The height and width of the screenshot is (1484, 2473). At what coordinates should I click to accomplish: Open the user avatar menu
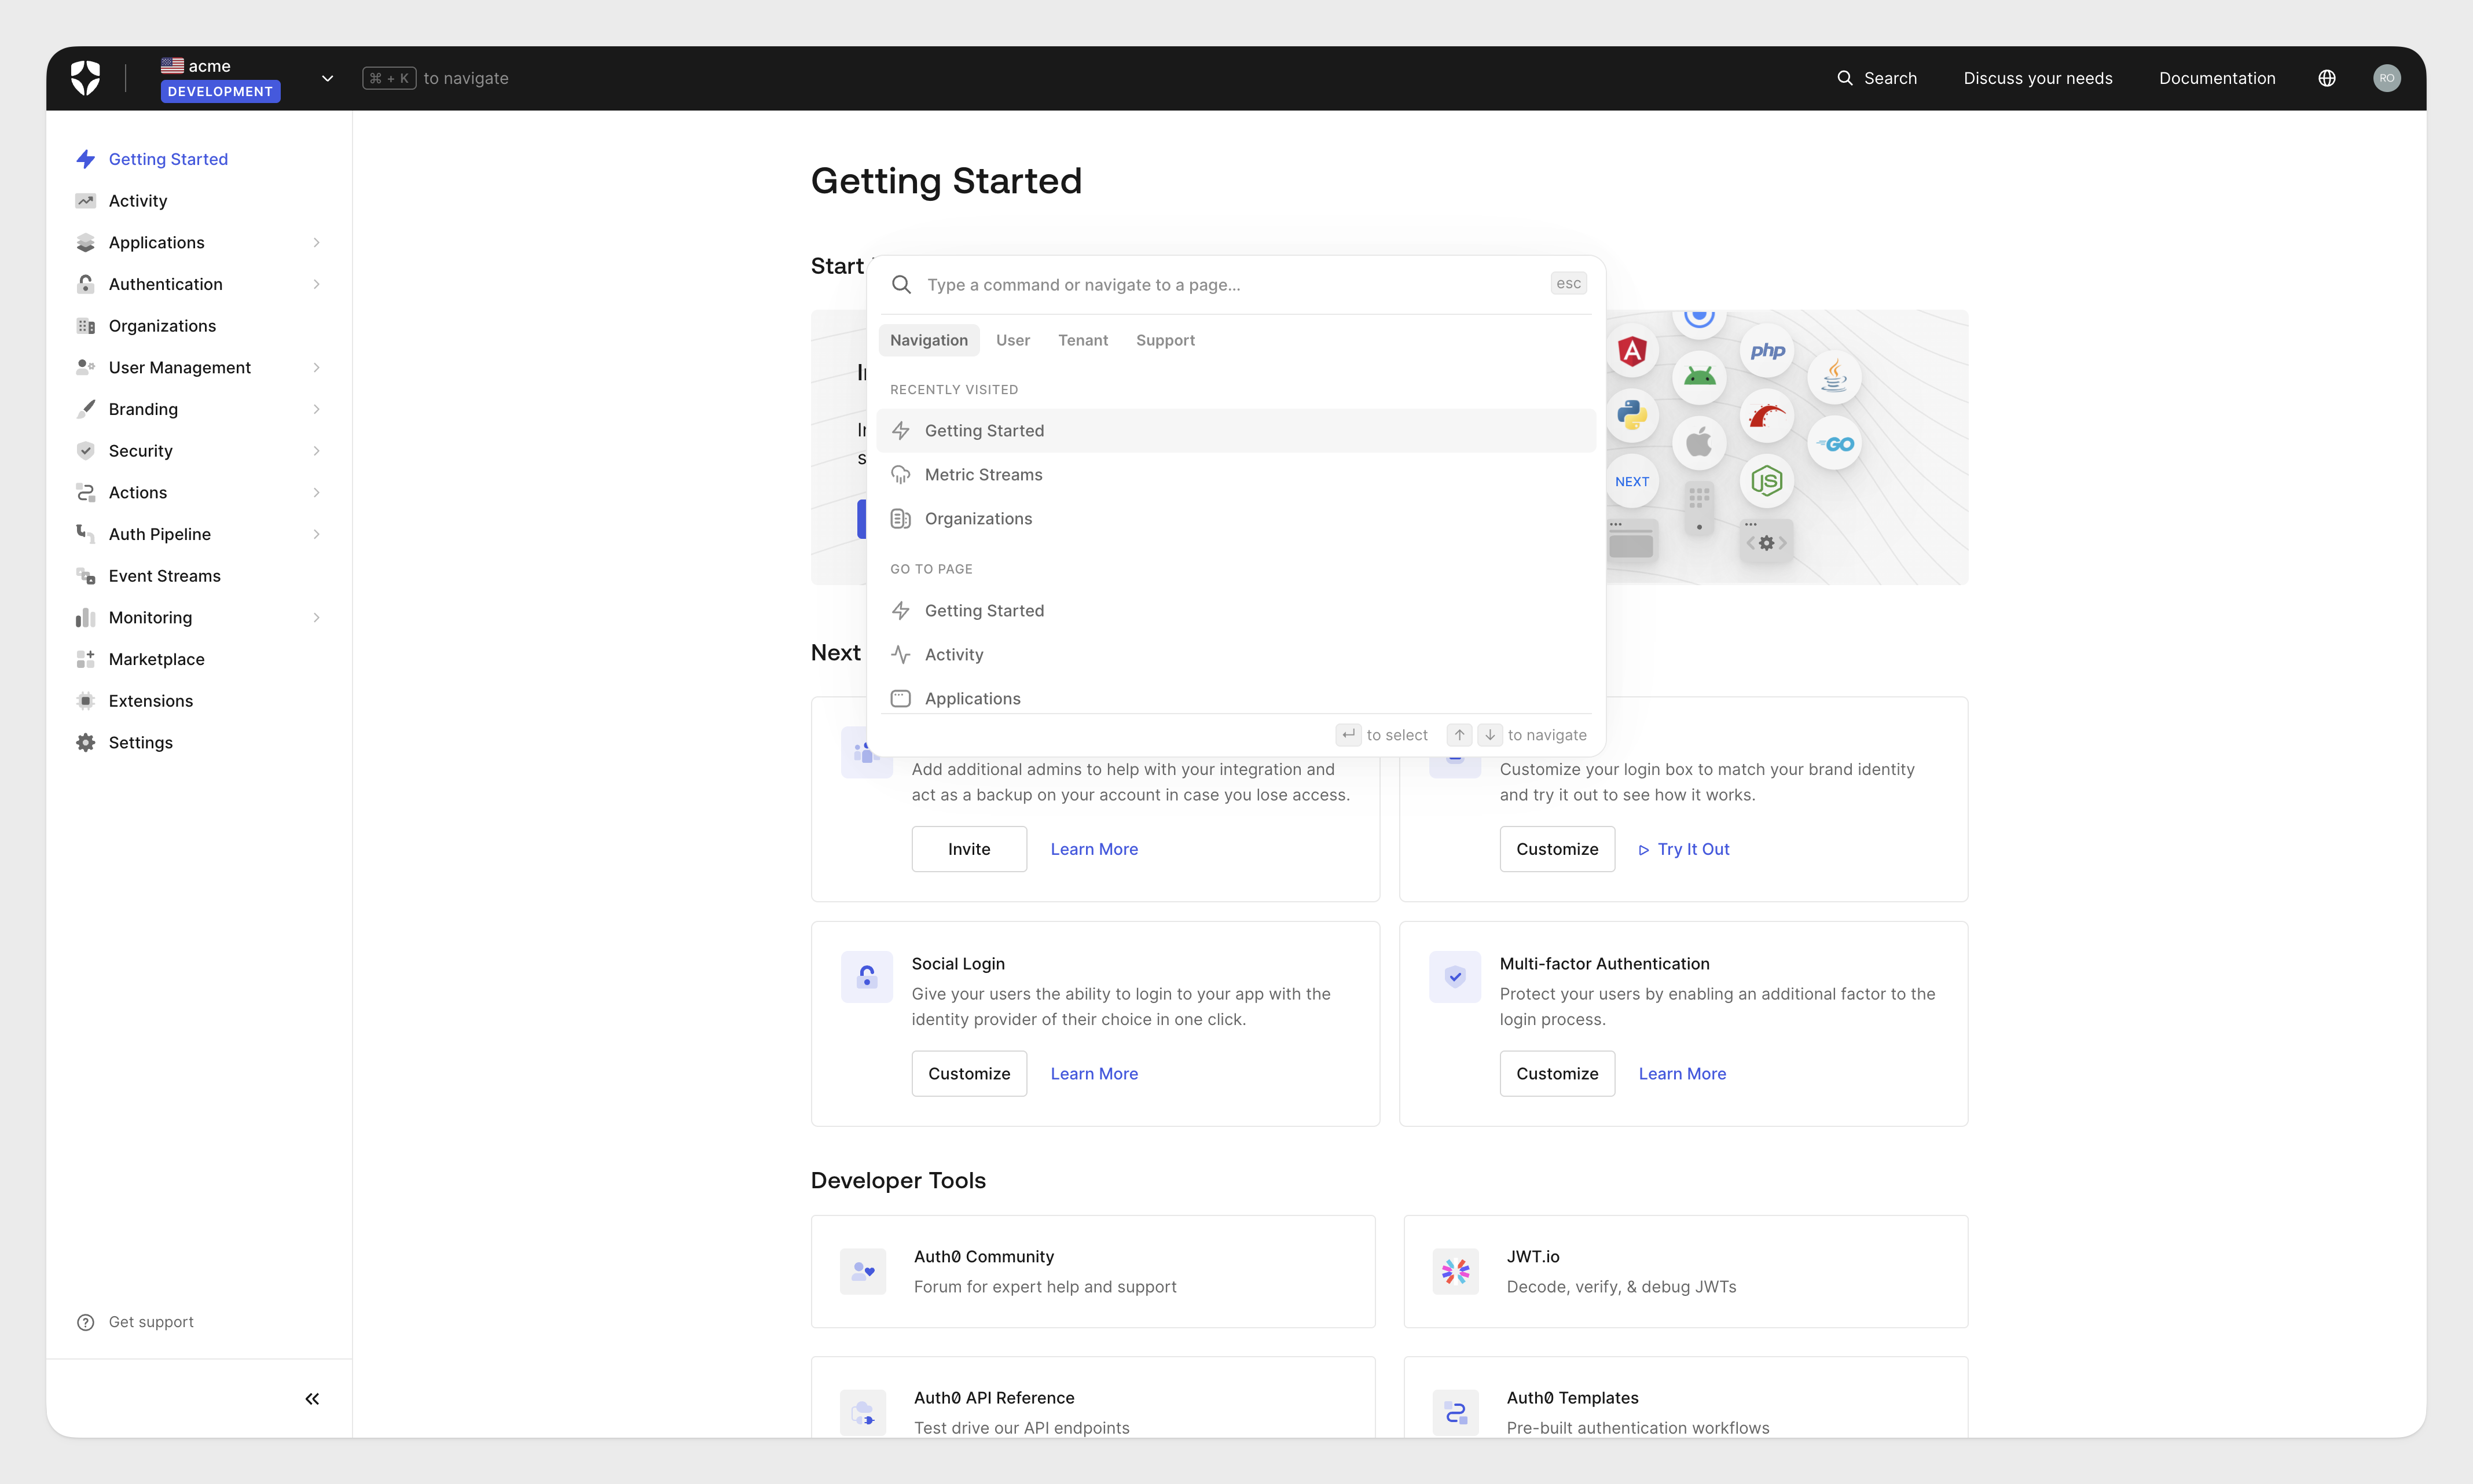tap(2387, 78)
